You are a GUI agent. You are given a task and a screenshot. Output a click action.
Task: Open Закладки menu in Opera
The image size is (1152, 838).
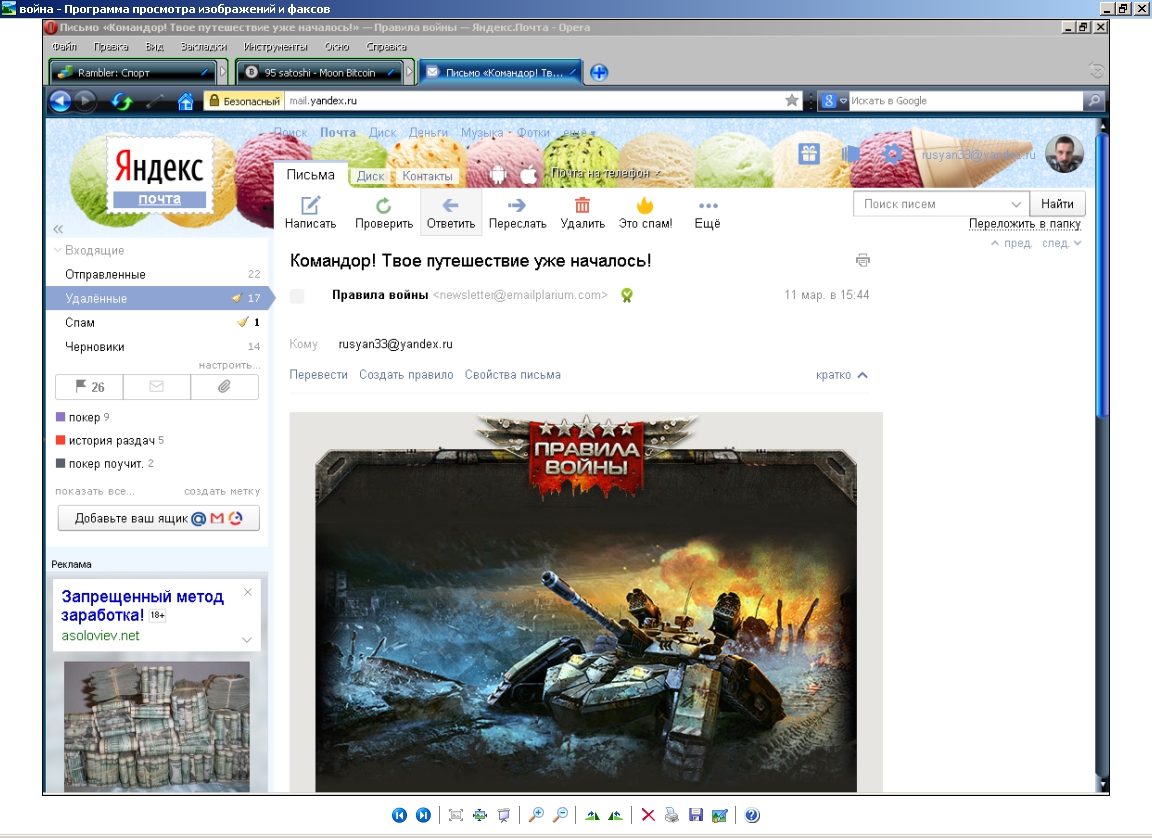[204, 46]
